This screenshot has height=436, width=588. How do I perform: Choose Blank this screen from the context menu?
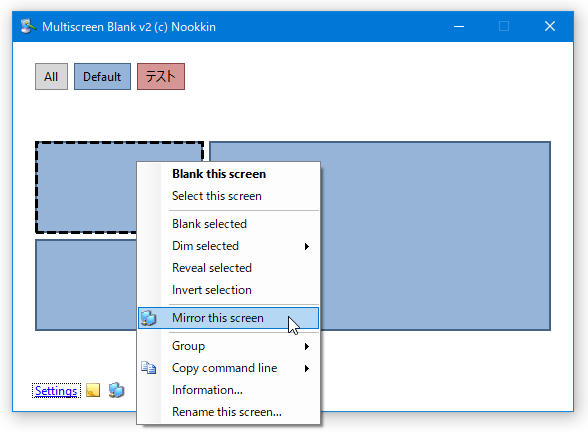(228, 174)
